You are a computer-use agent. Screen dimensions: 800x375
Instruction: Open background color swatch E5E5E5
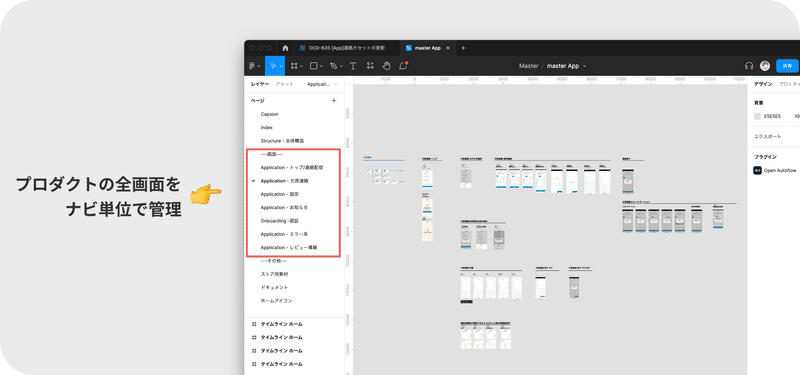[x=758, y=116]
